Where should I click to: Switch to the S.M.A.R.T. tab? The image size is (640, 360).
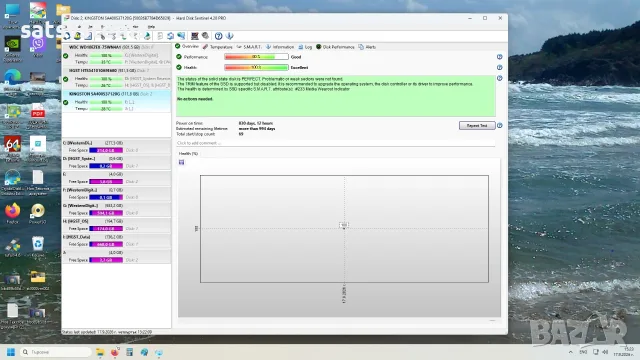pyautogui.click(x=249, y=47)
